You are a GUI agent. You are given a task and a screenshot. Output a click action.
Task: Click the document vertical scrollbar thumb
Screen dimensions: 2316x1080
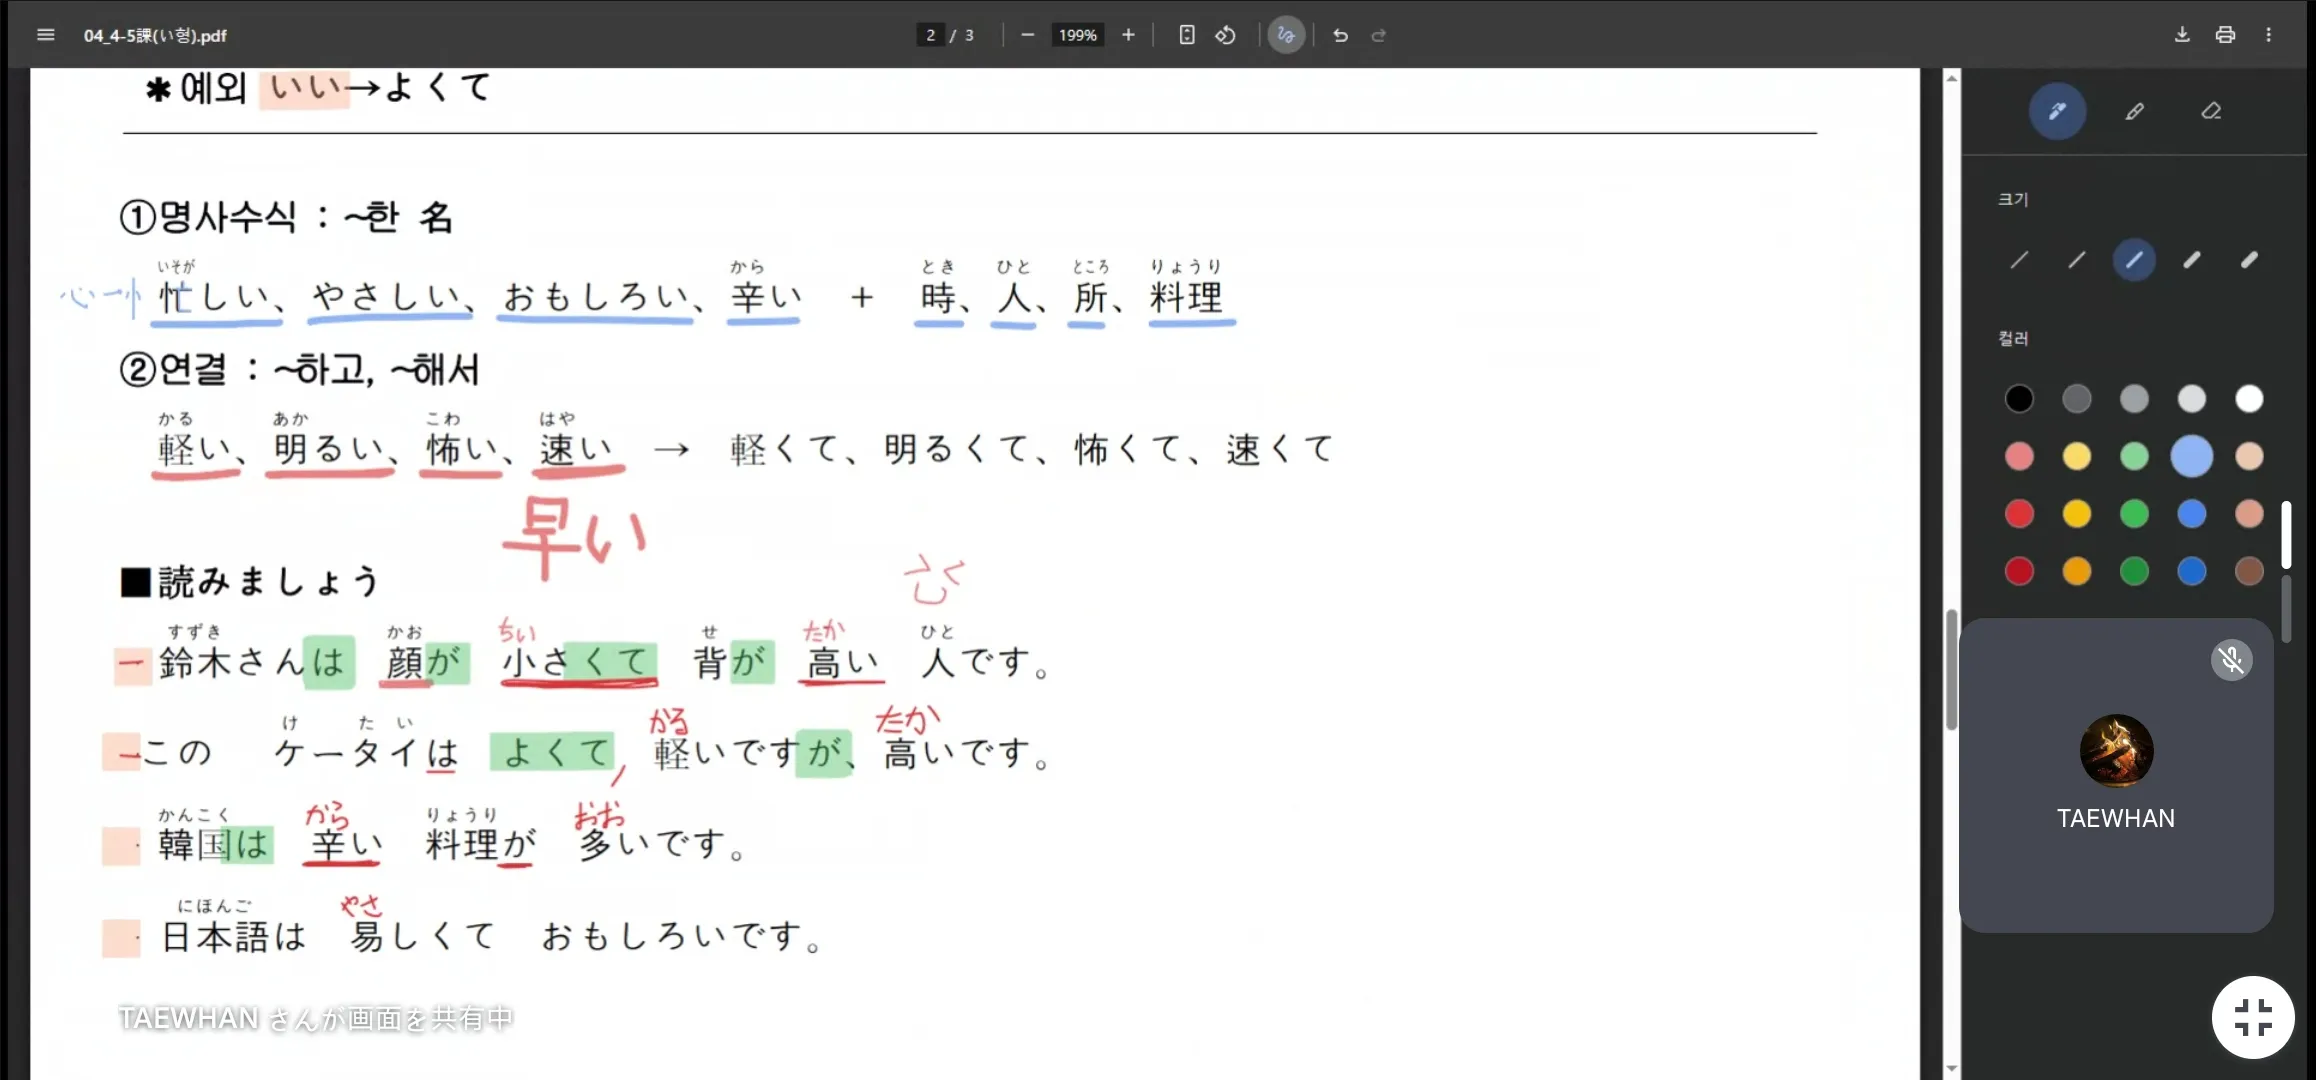[x=1951, y=670]
